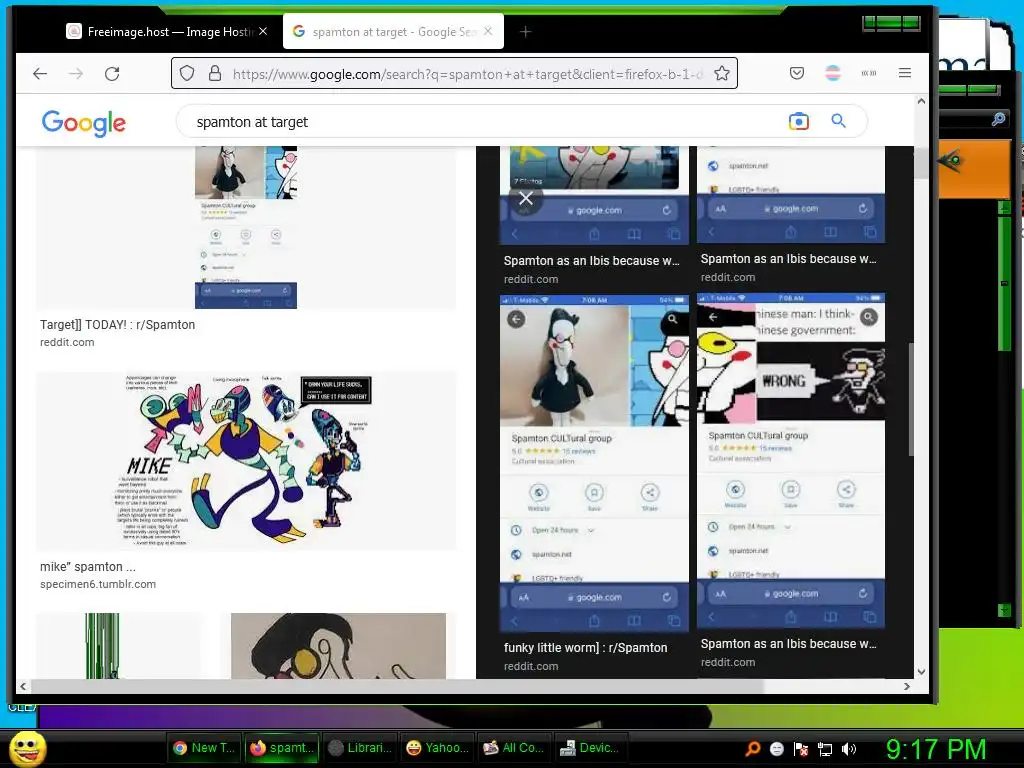Click the 9:17 PM clock
Viewport: 1024px width, 768px height.
[x=936, y=749]
